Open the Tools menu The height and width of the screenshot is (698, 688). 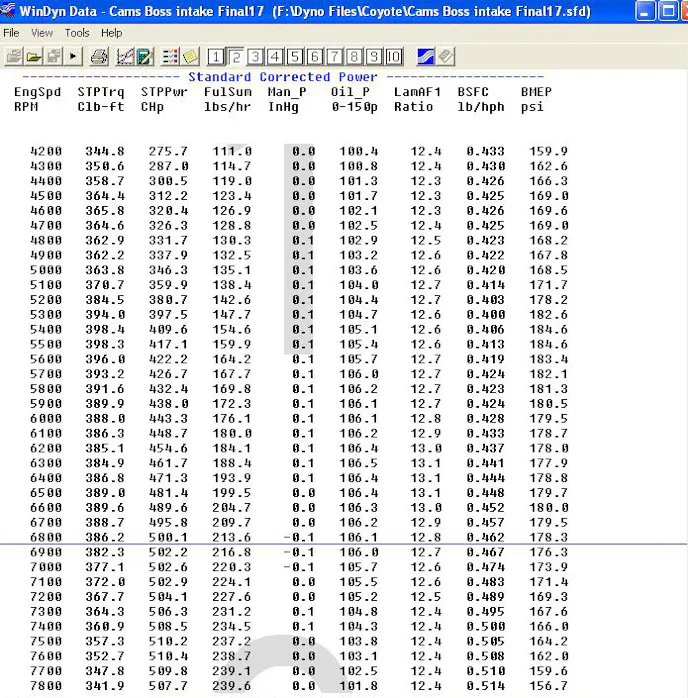(77, 33)
